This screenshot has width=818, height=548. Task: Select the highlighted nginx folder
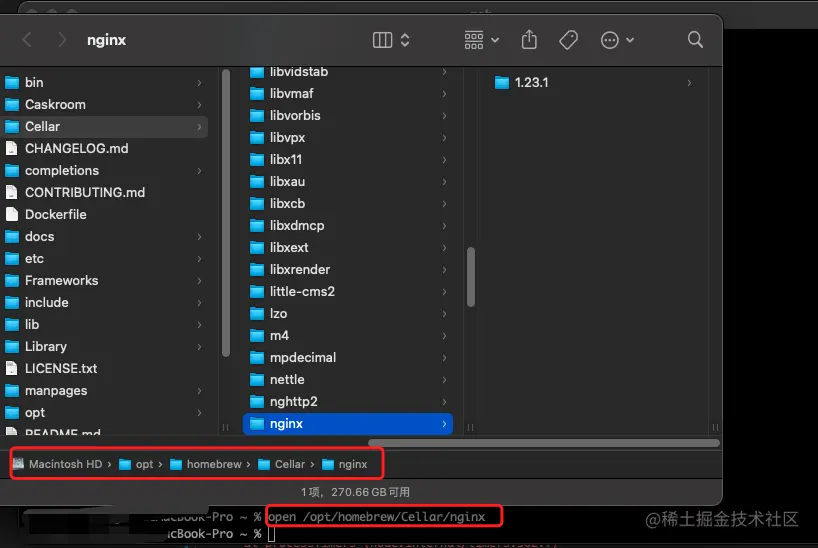pyautogui.click(x=348, y=423)
